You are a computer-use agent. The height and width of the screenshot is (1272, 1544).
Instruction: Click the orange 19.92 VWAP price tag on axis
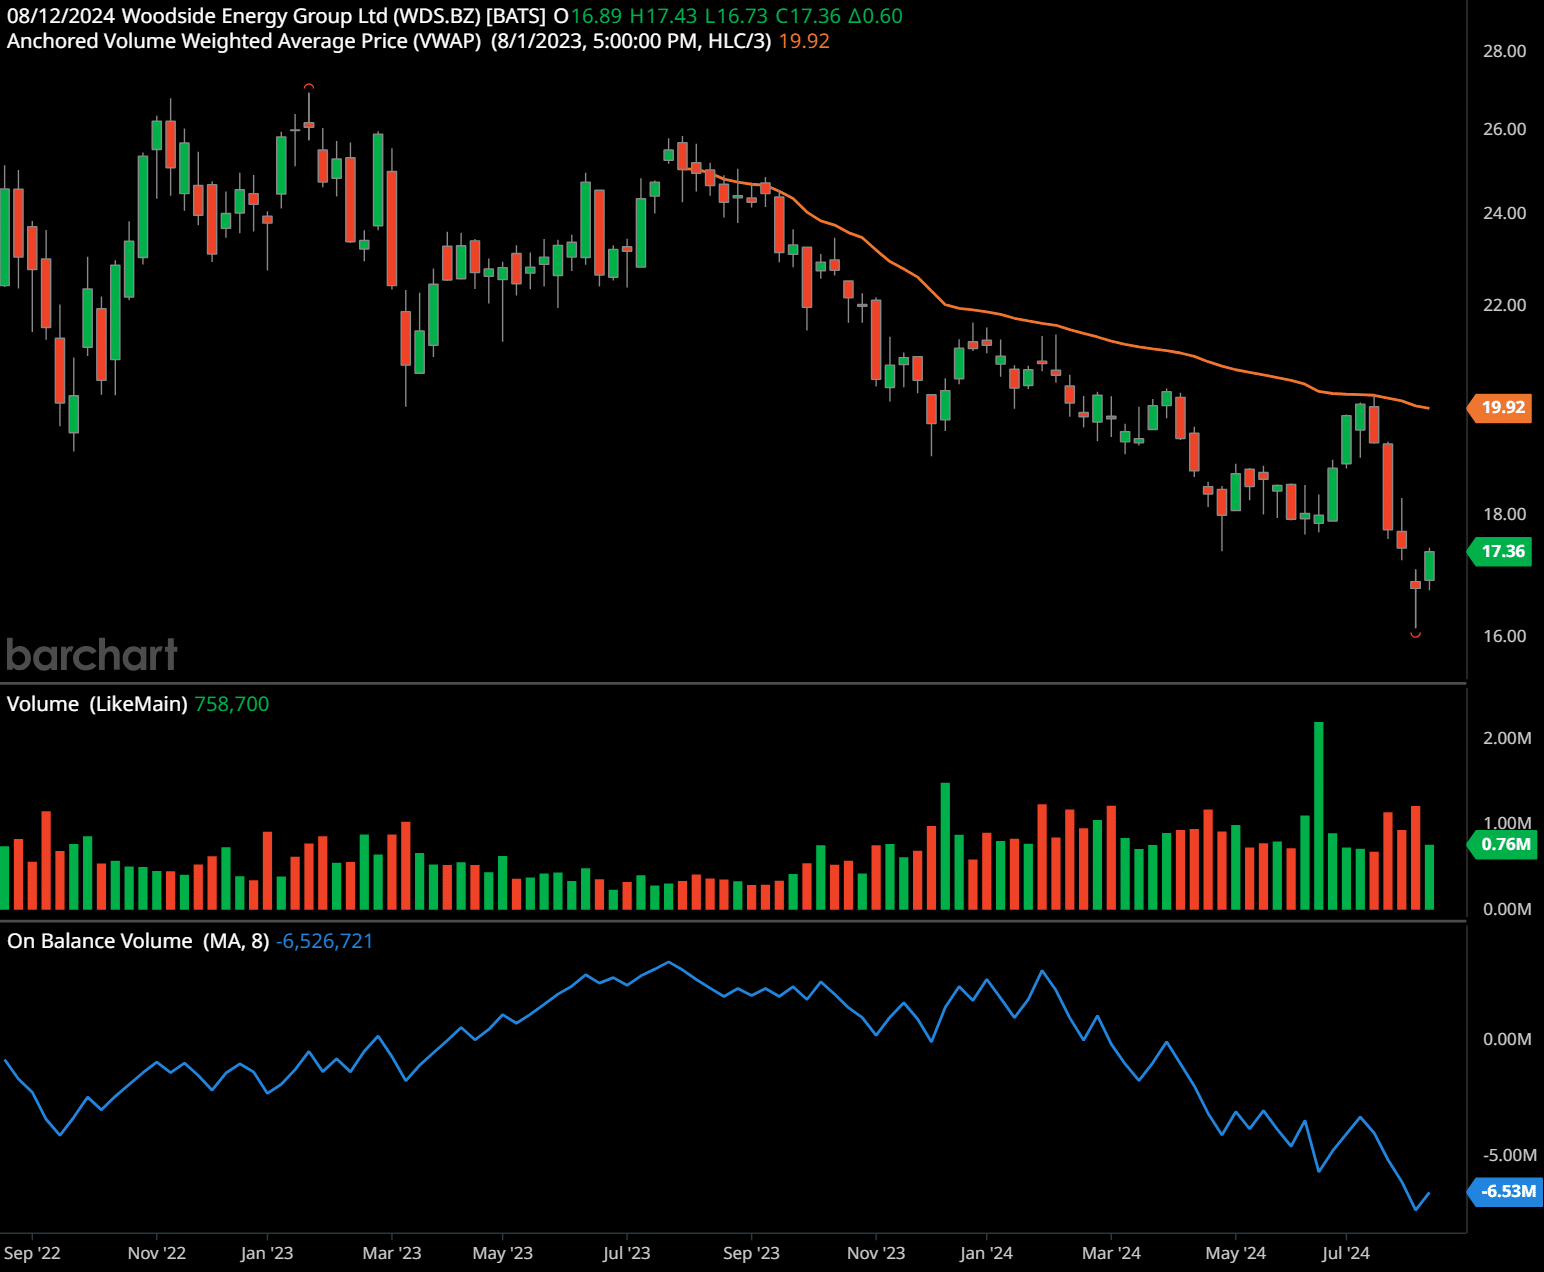1499,407
